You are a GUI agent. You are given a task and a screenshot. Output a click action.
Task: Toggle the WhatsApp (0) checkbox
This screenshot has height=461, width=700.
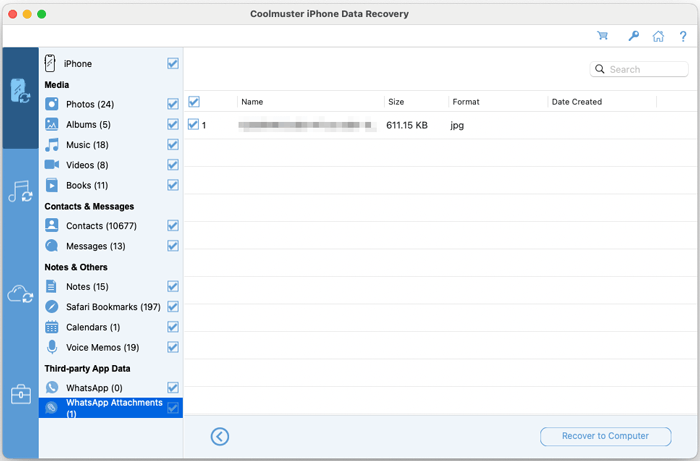pos(173,387)
